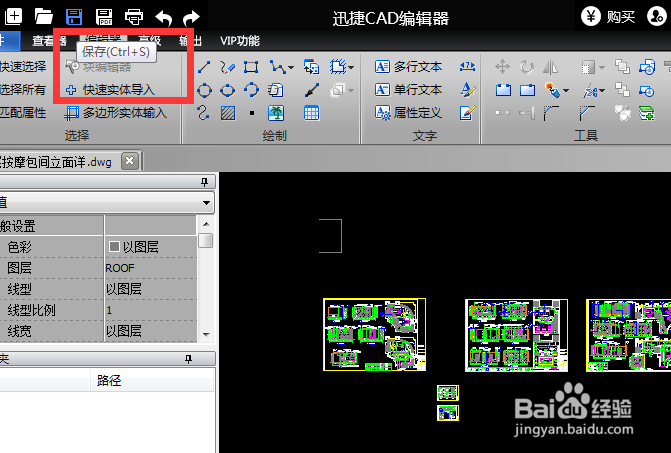Click the 购买 purchase button

(608, 17)
